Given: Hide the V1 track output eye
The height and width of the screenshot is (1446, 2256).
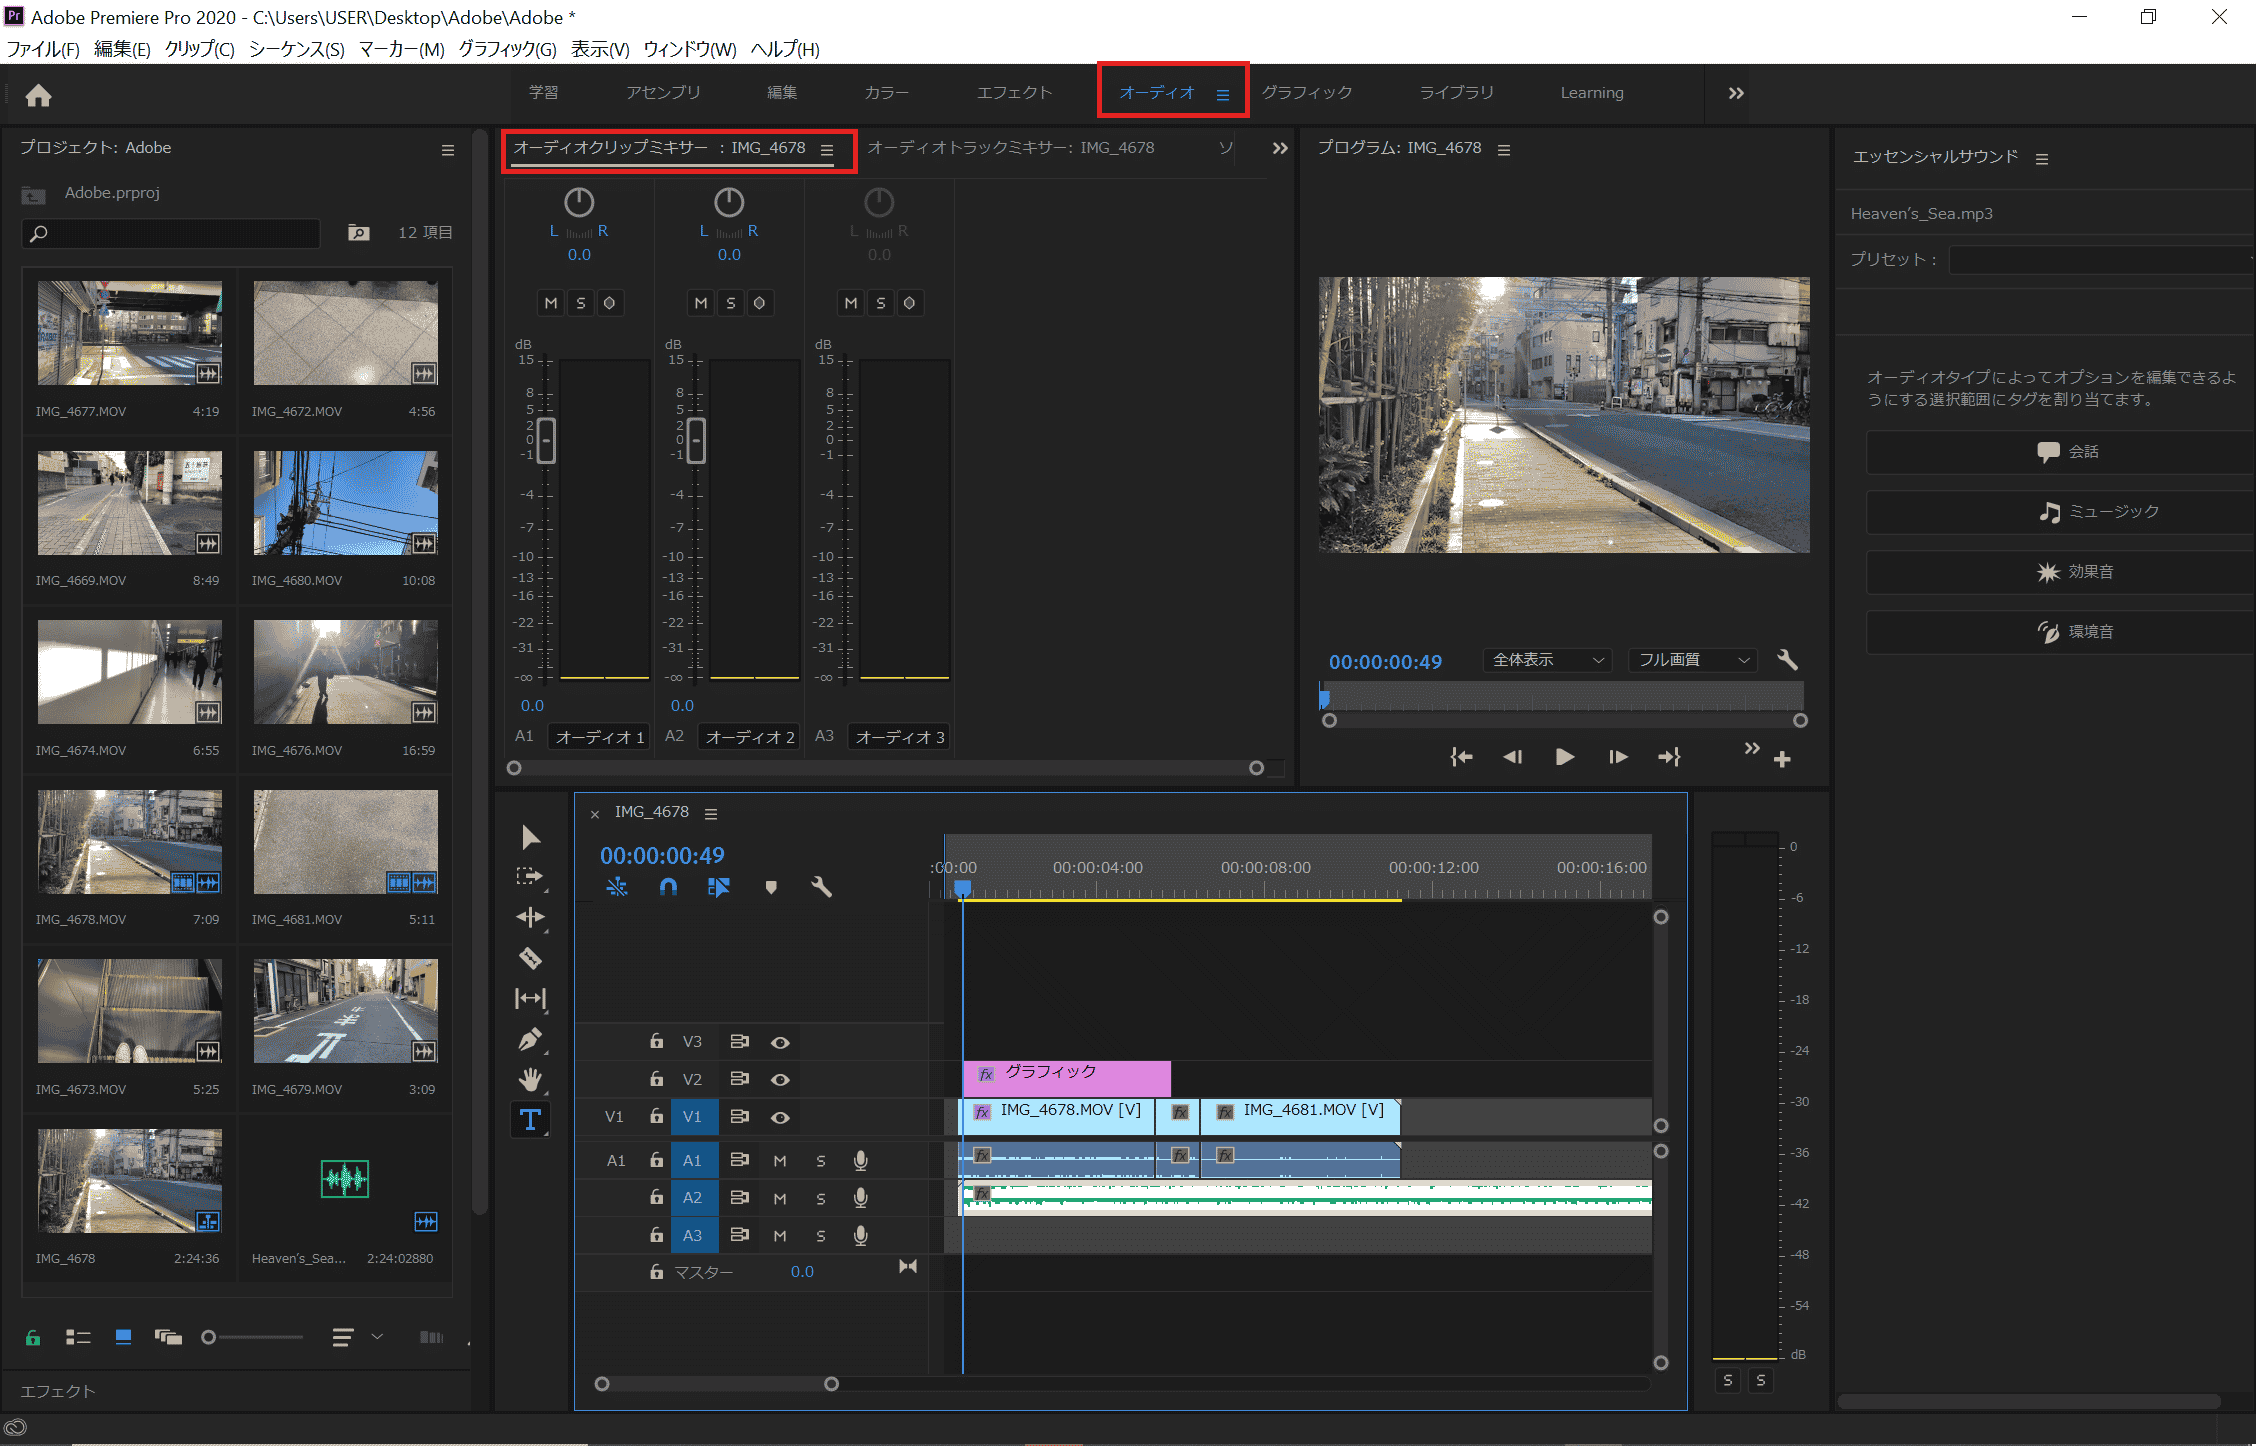Looking at the screenshot, I should pyautogui.click(x=780, y=1118).
